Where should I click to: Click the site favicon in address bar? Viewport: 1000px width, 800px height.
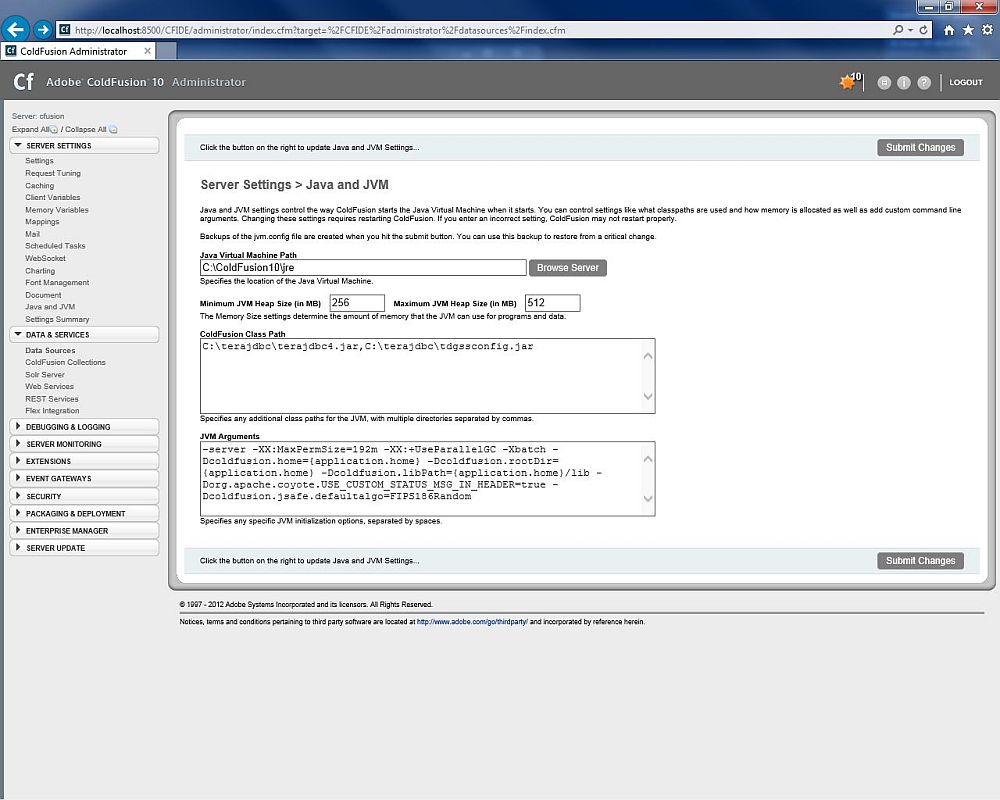coord(64,29)
